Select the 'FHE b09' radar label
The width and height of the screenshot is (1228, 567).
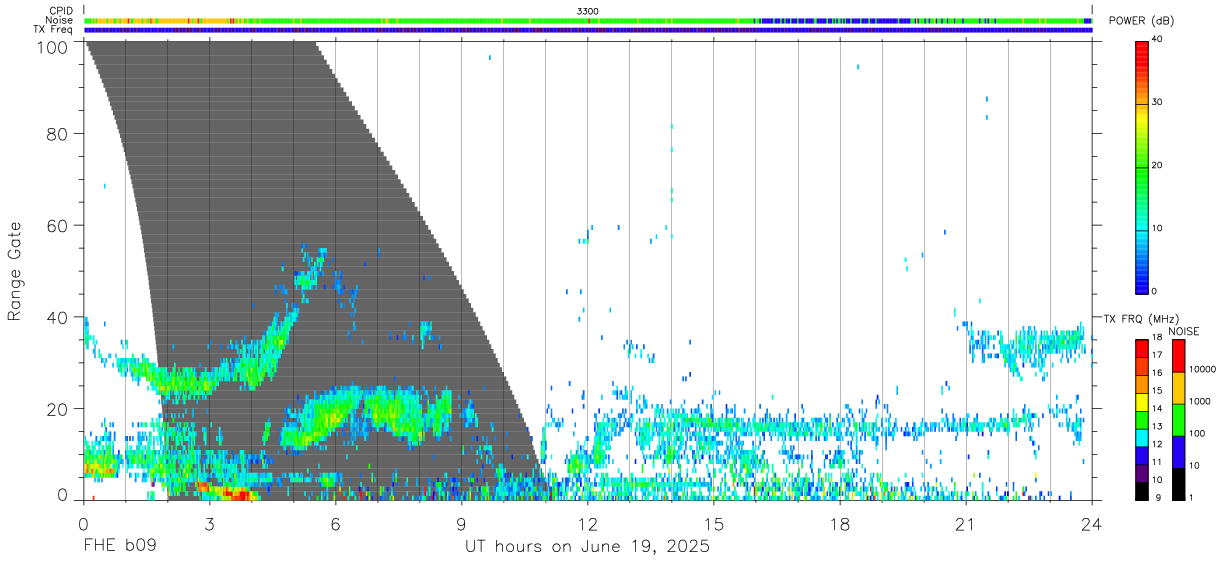[x=119, y=547]
